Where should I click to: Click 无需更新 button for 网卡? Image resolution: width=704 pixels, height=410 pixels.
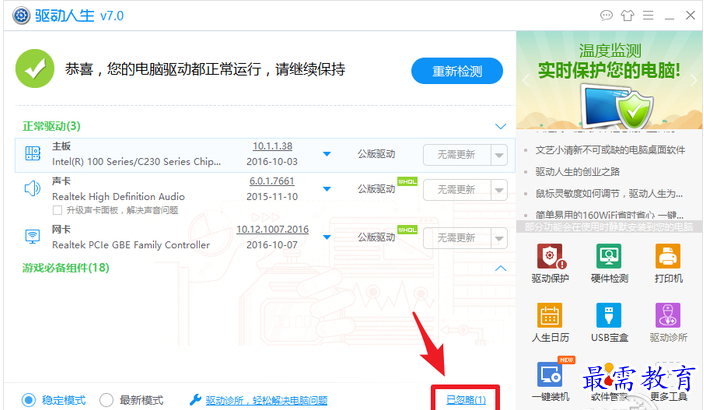click(x=457, y=238)
